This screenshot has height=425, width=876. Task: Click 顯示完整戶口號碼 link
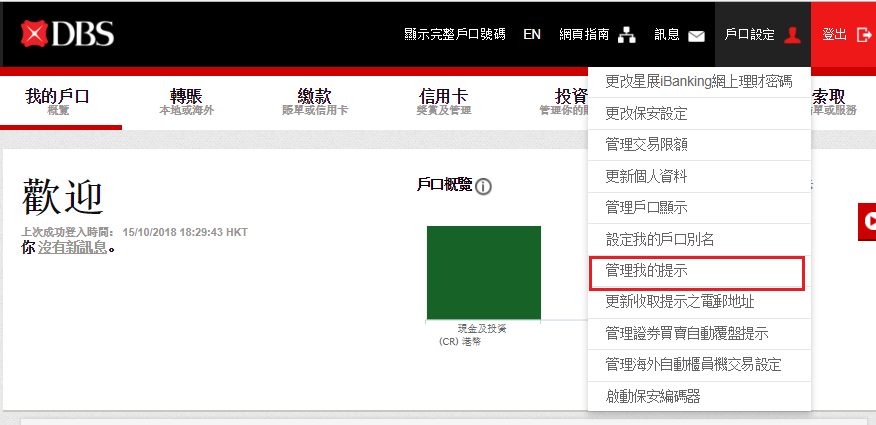pos(453,34)
